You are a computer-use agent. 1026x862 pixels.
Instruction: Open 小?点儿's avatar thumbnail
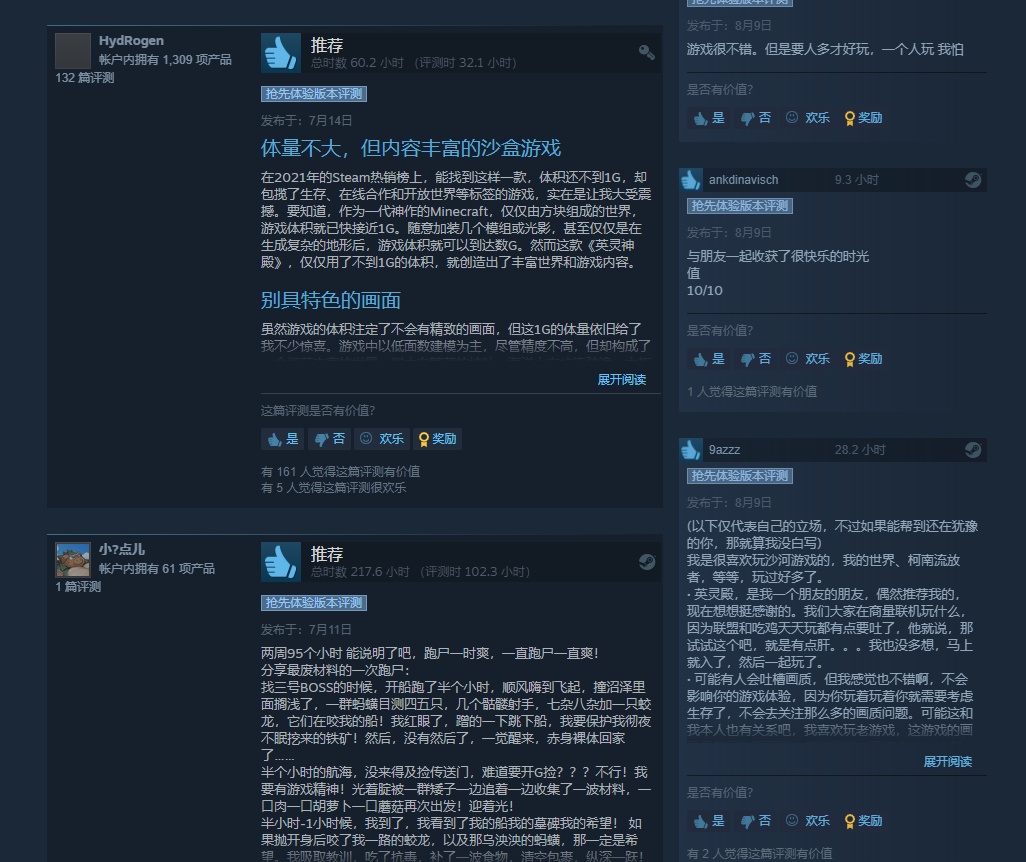click(73, 560)
